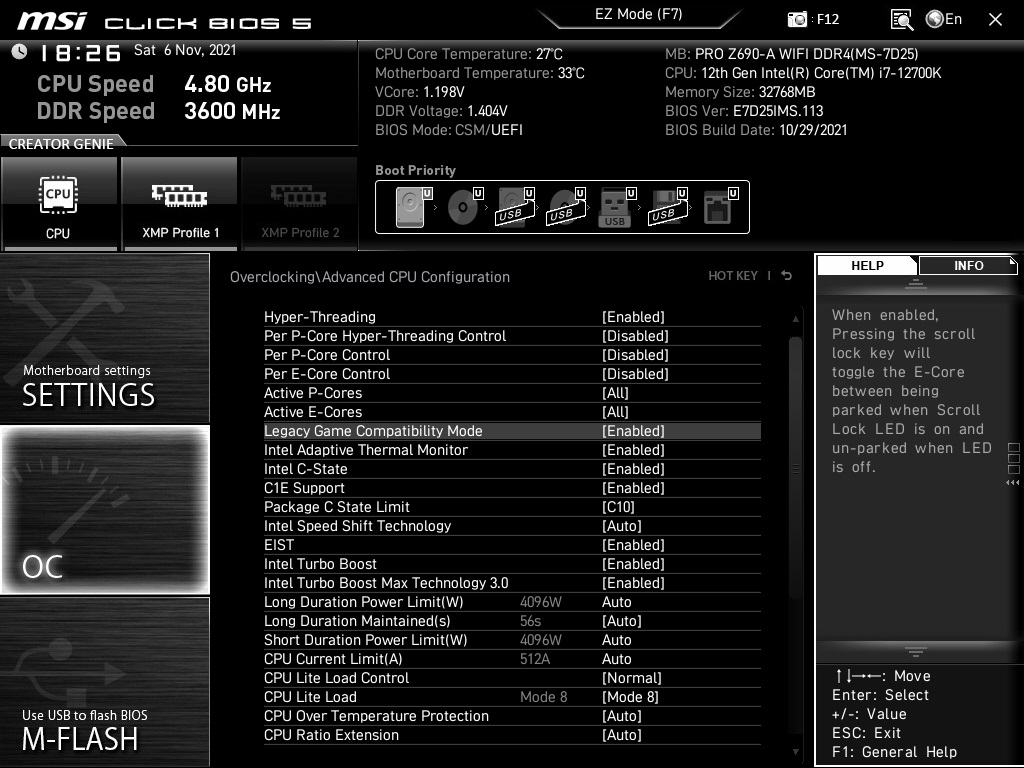Click the side panel triple-arrow expander

click(x=1013, y=483)
